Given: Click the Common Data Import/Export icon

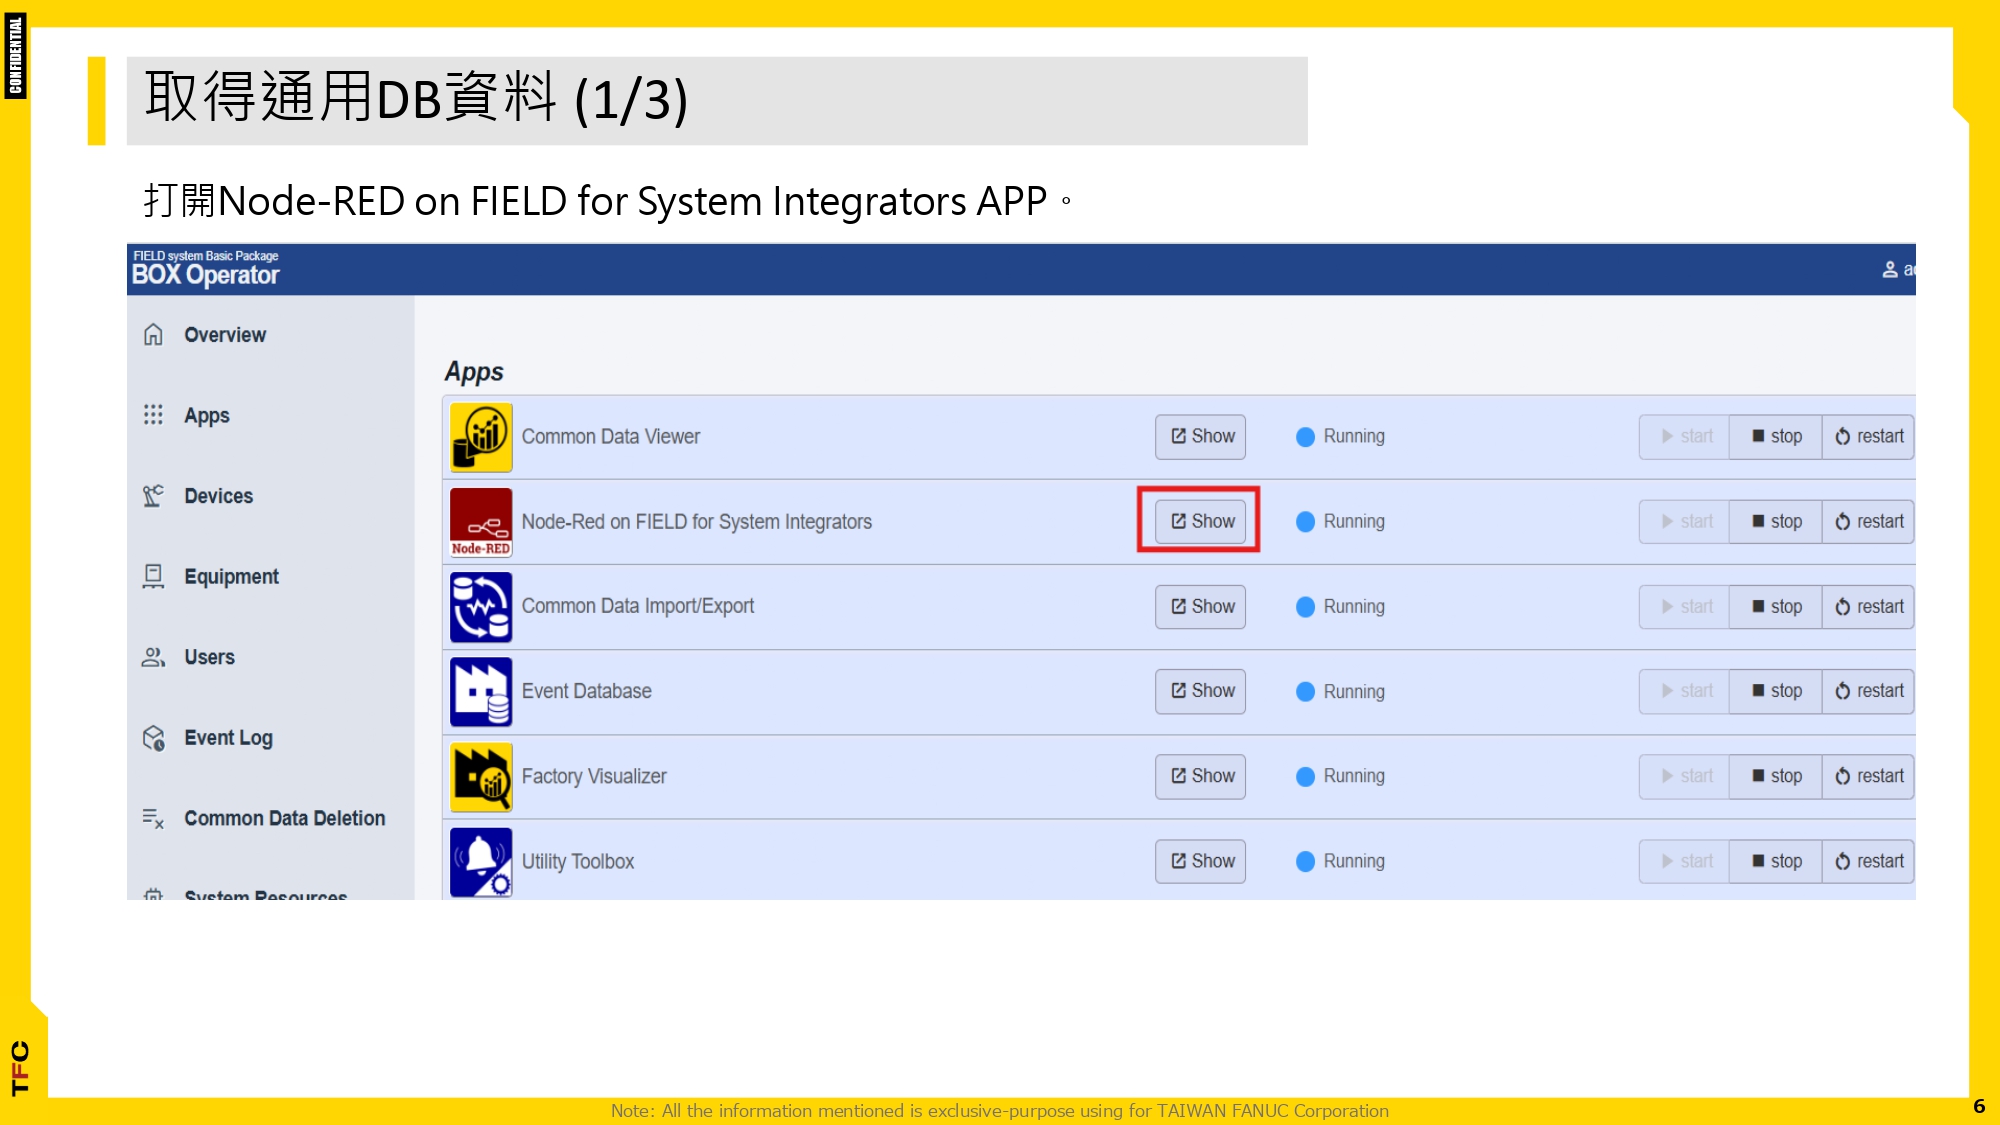Looking at the screenshot, I should 481,607.
